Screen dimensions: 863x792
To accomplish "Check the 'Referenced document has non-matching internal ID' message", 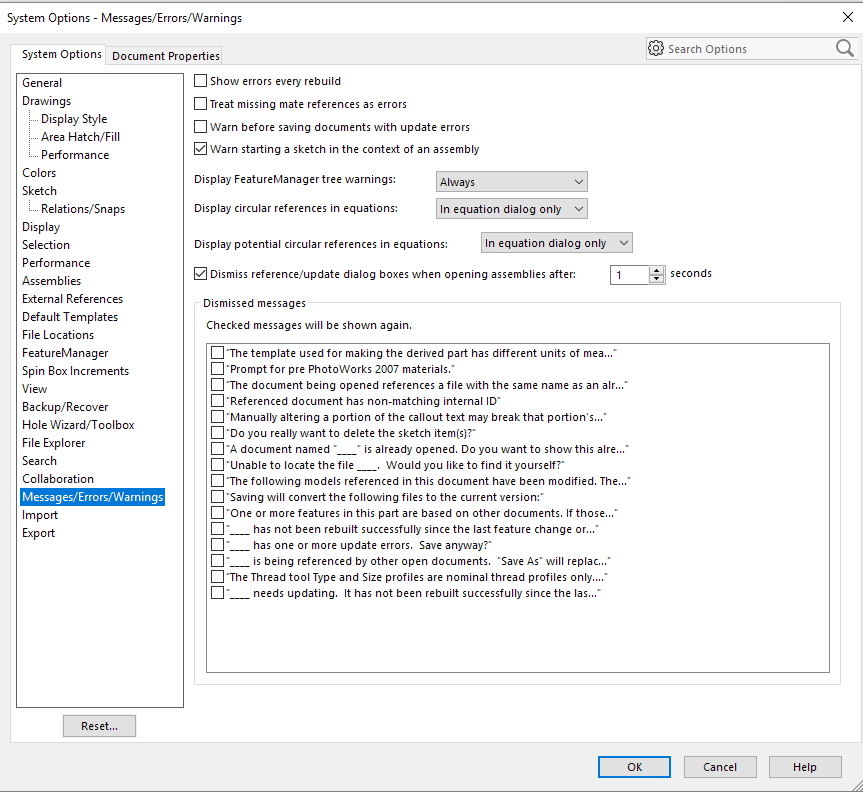I will [218, 401].
